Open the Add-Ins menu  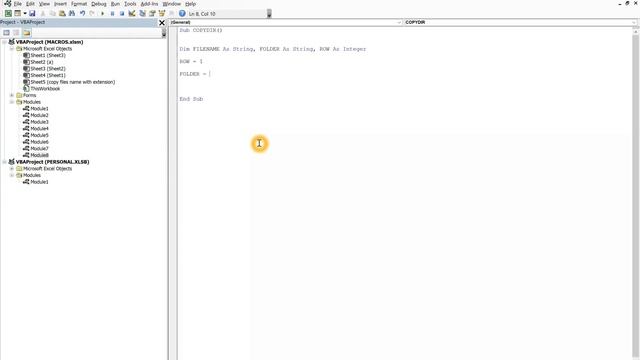coord(149,4)
